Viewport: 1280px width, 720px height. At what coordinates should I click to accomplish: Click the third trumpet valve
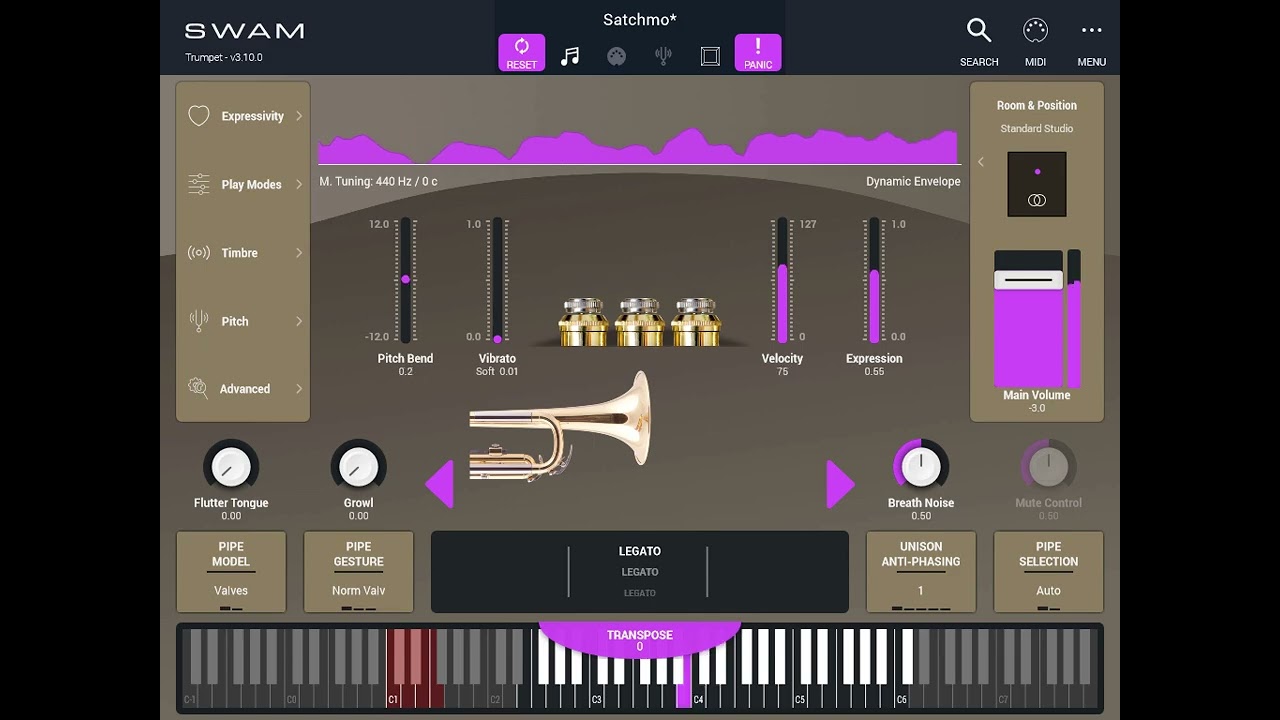695,322
